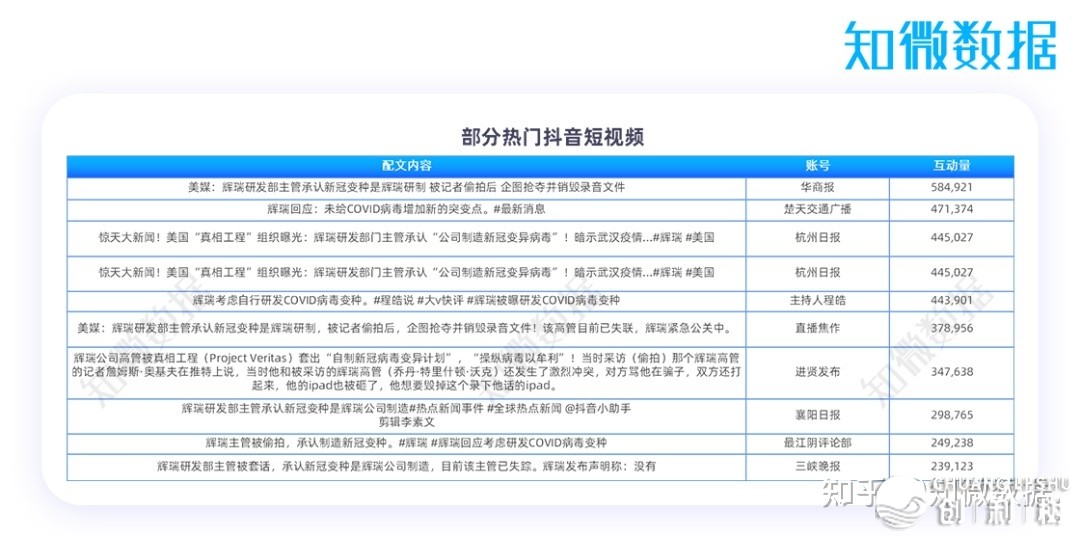Select the interaction value 249,238
This screenshot has height=537, width=1080.
pos(951,443)
